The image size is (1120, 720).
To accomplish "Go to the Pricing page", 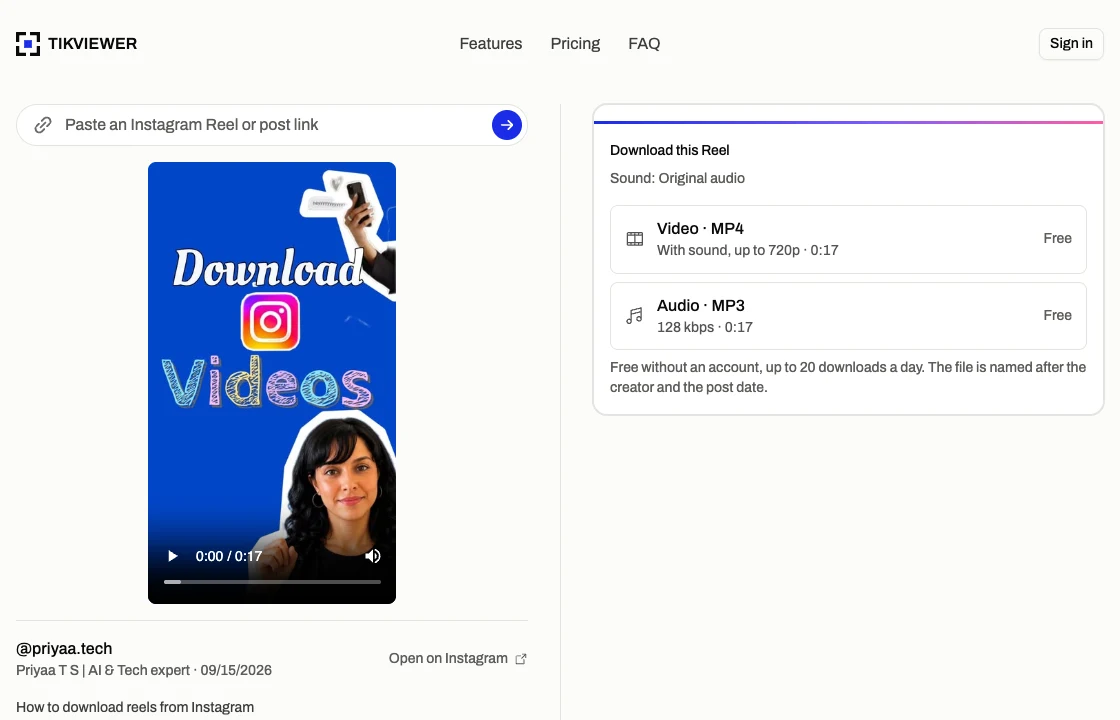I will [575, 44].
